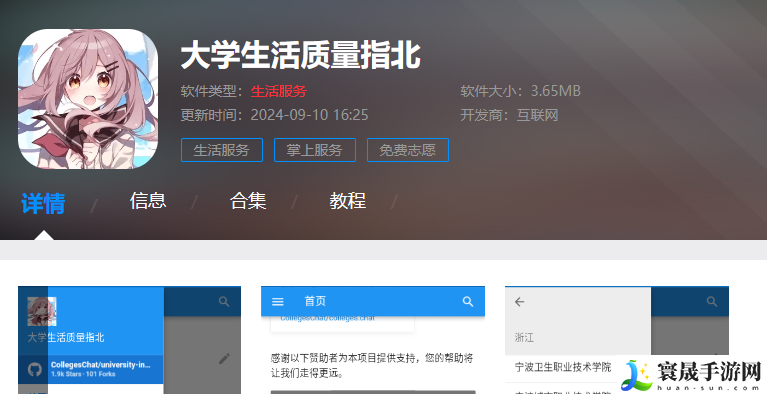
Task: Click the search icon in the 首页 bar
Action: (468, 301)
